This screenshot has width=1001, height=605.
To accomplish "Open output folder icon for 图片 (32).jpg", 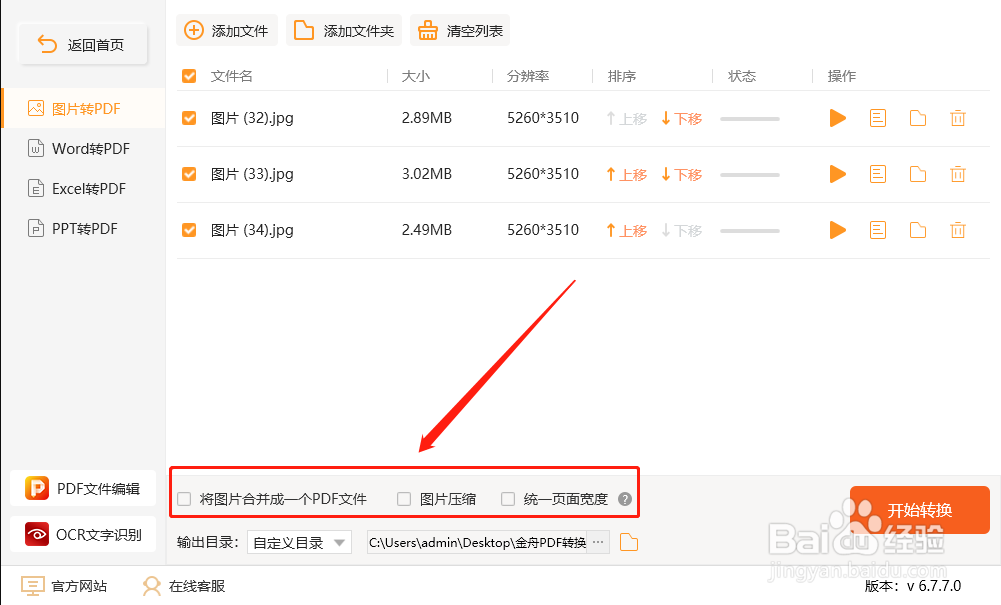I will (x=918, y=118).
